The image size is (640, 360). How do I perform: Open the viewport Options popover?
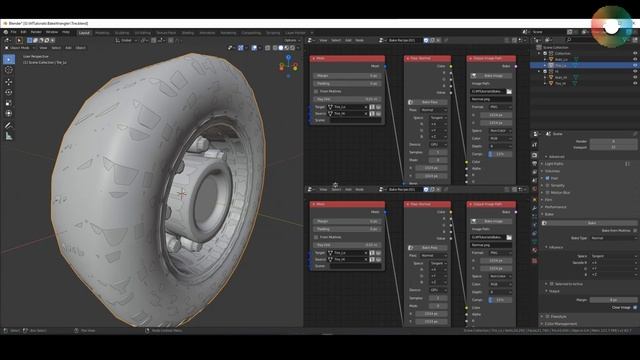pos(292,40)
